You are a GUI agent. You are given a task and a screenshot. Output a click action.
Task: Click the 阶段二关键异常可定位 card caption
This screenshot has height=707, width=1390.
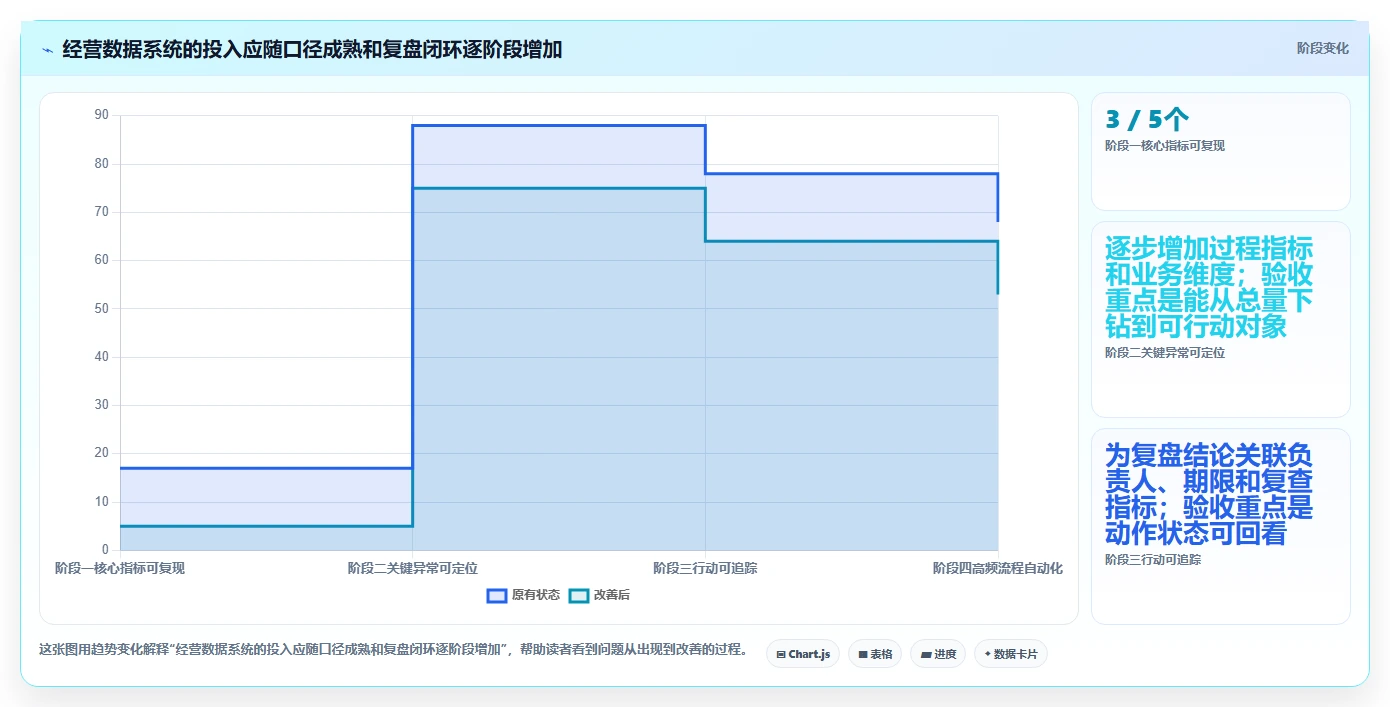point(1165,353)
